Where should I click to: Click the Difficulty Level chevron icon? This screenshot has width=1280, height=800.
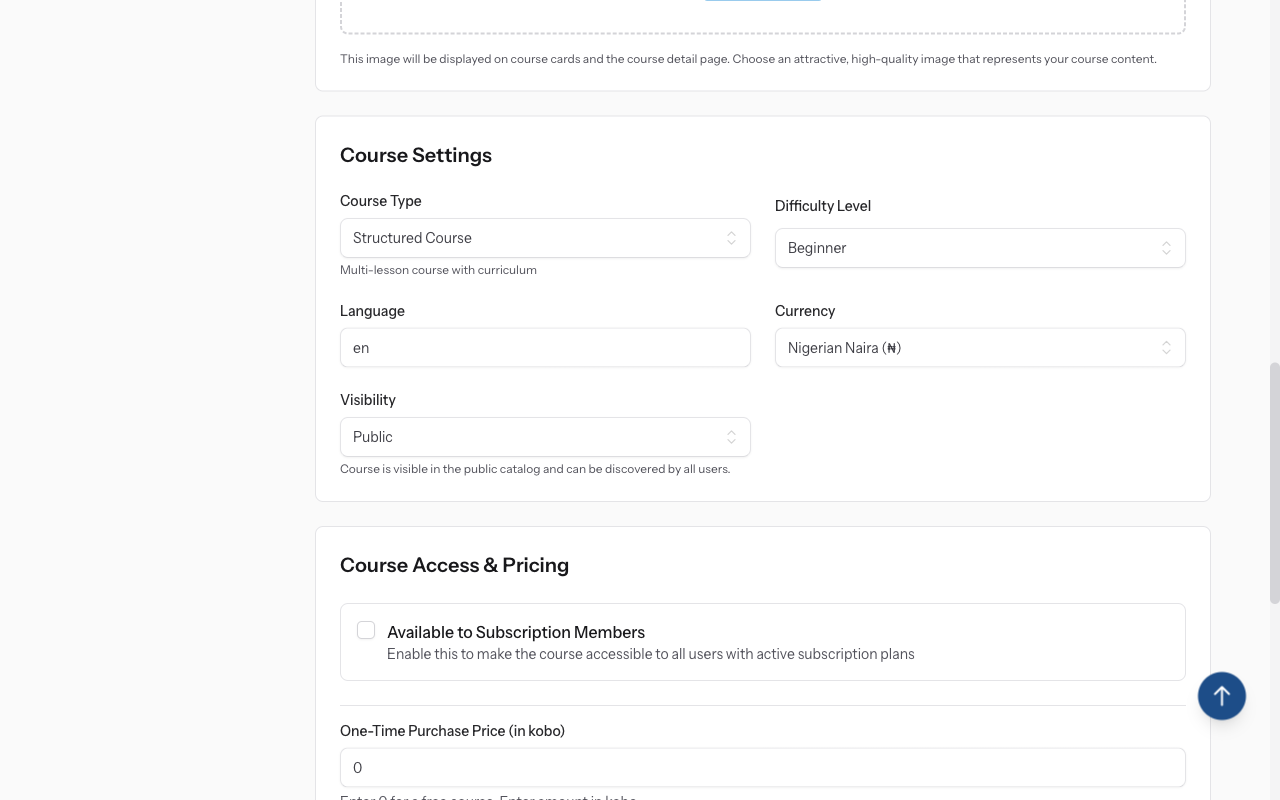(x=1166, y=247)
